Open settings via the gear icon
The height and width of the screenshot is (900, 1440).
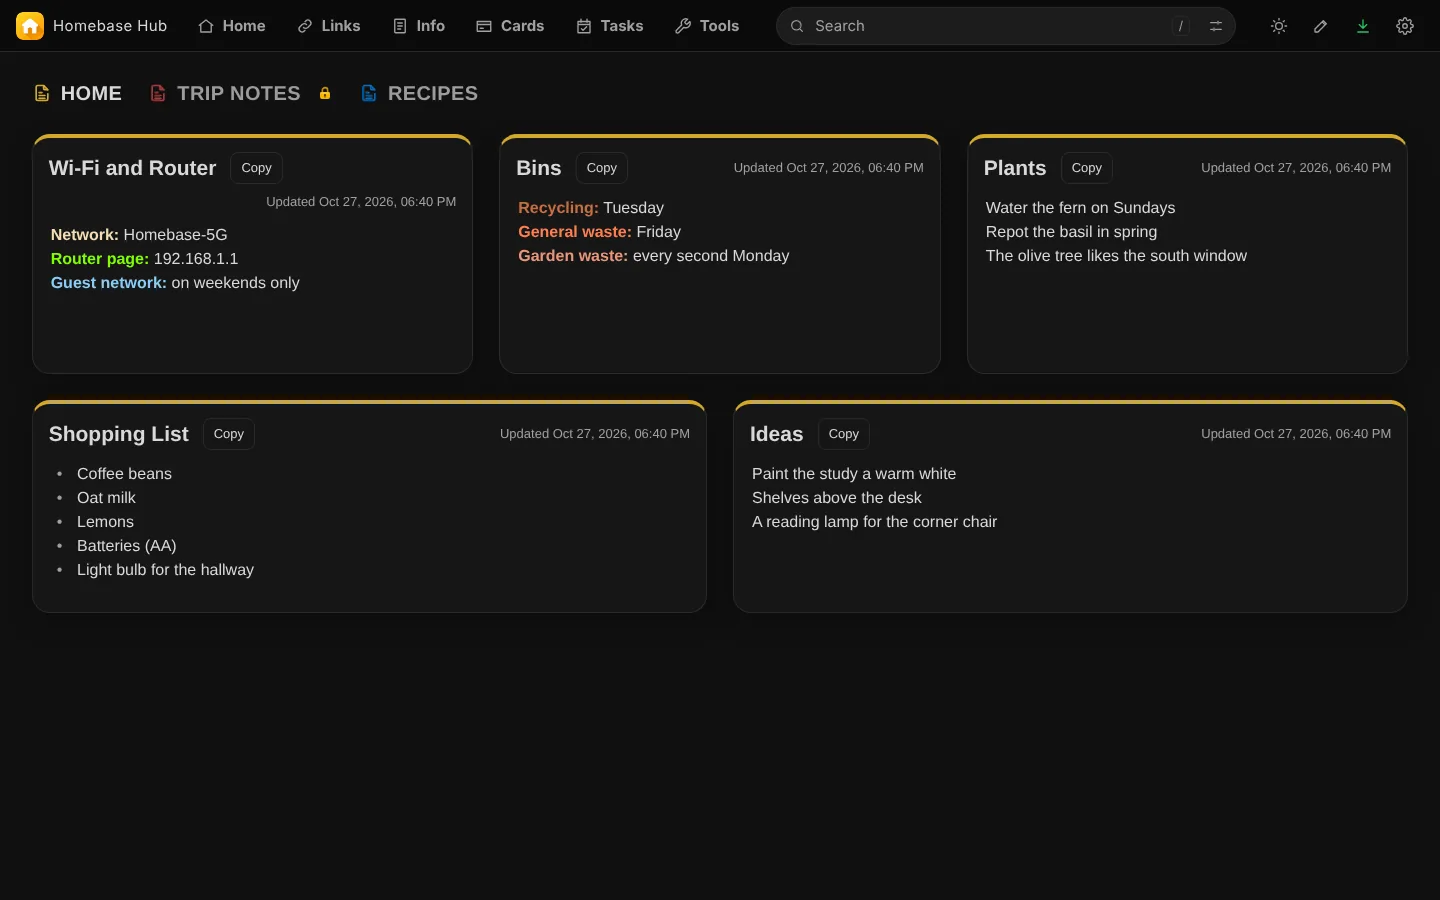click(x=1405, y=26)
